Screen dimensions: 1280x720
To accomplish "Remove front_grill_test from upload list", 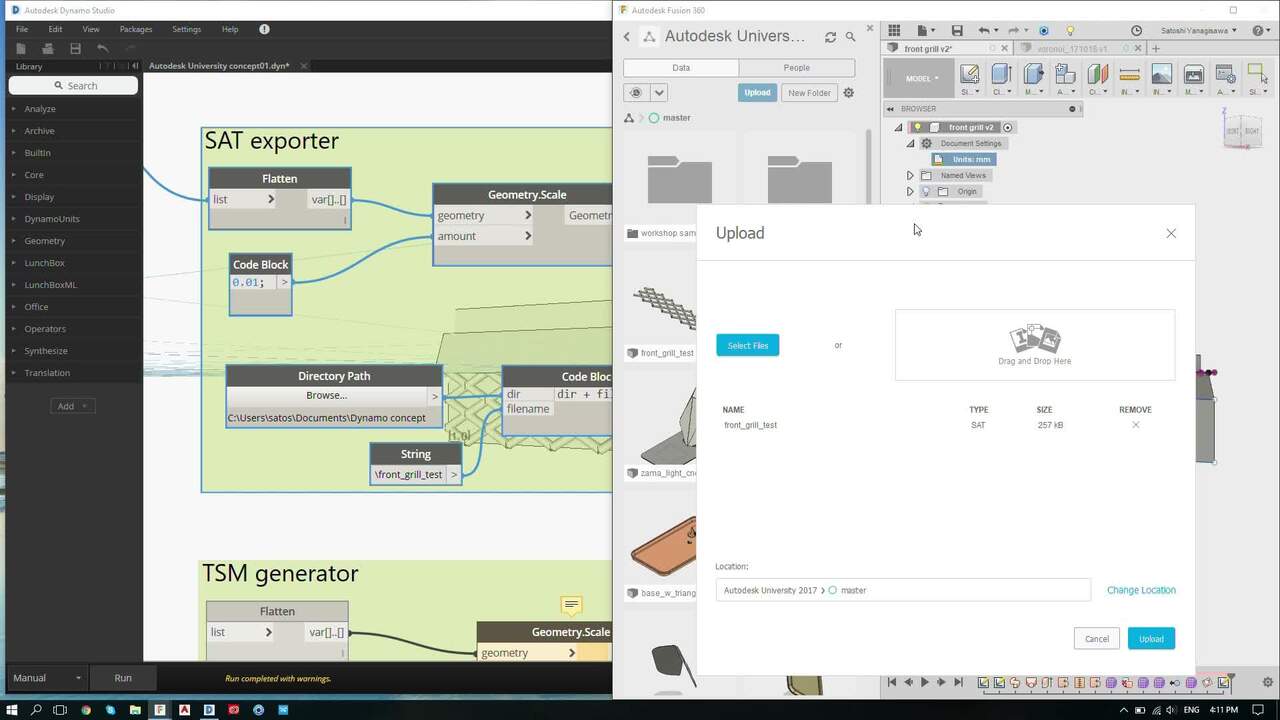I will (1135, 425).
